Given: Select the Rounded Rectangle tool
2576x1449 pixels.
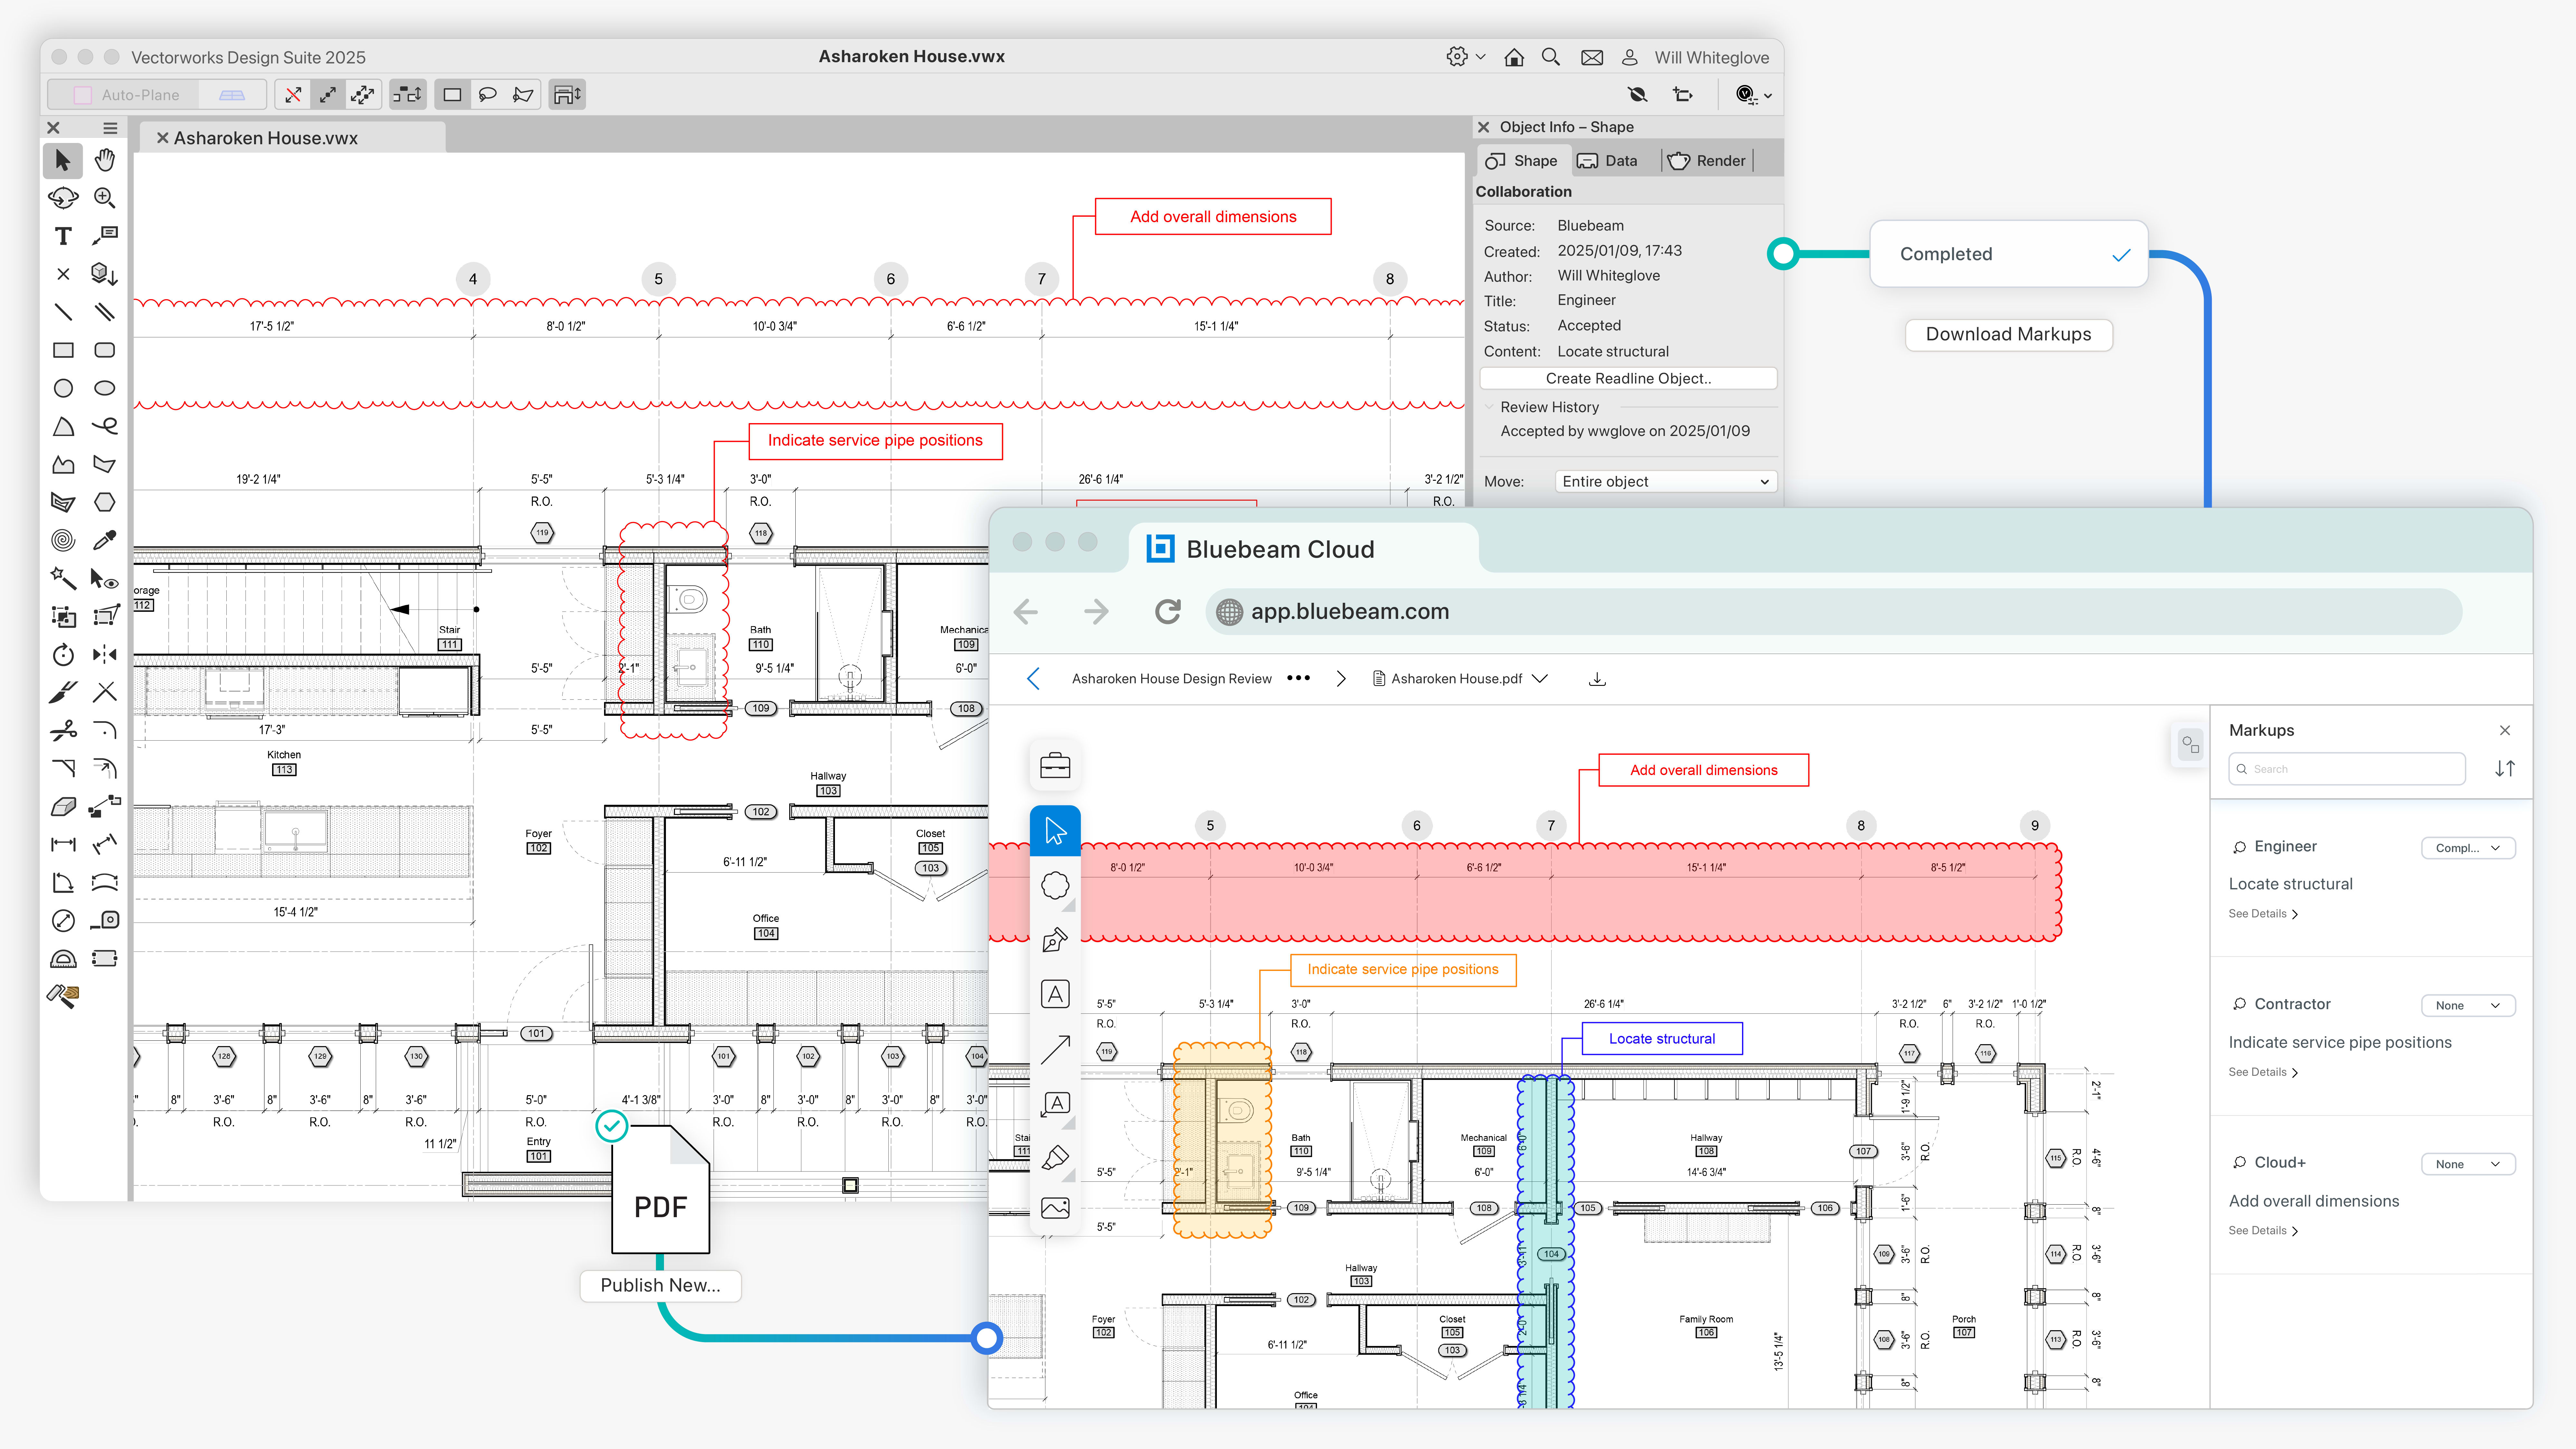Looking at the screenshot, I should coord(105,350).
